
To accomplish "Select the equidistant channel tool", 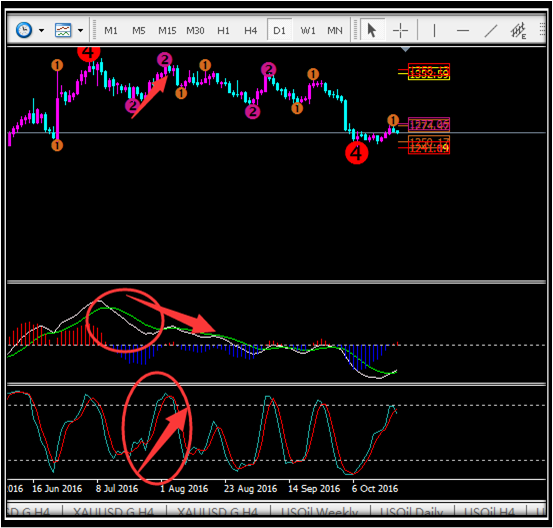I will pos(518,31).
